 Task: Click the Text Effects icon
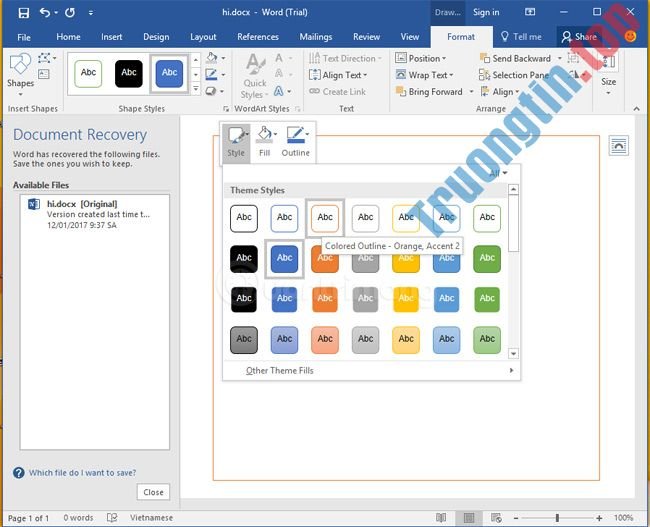(279, 91)
